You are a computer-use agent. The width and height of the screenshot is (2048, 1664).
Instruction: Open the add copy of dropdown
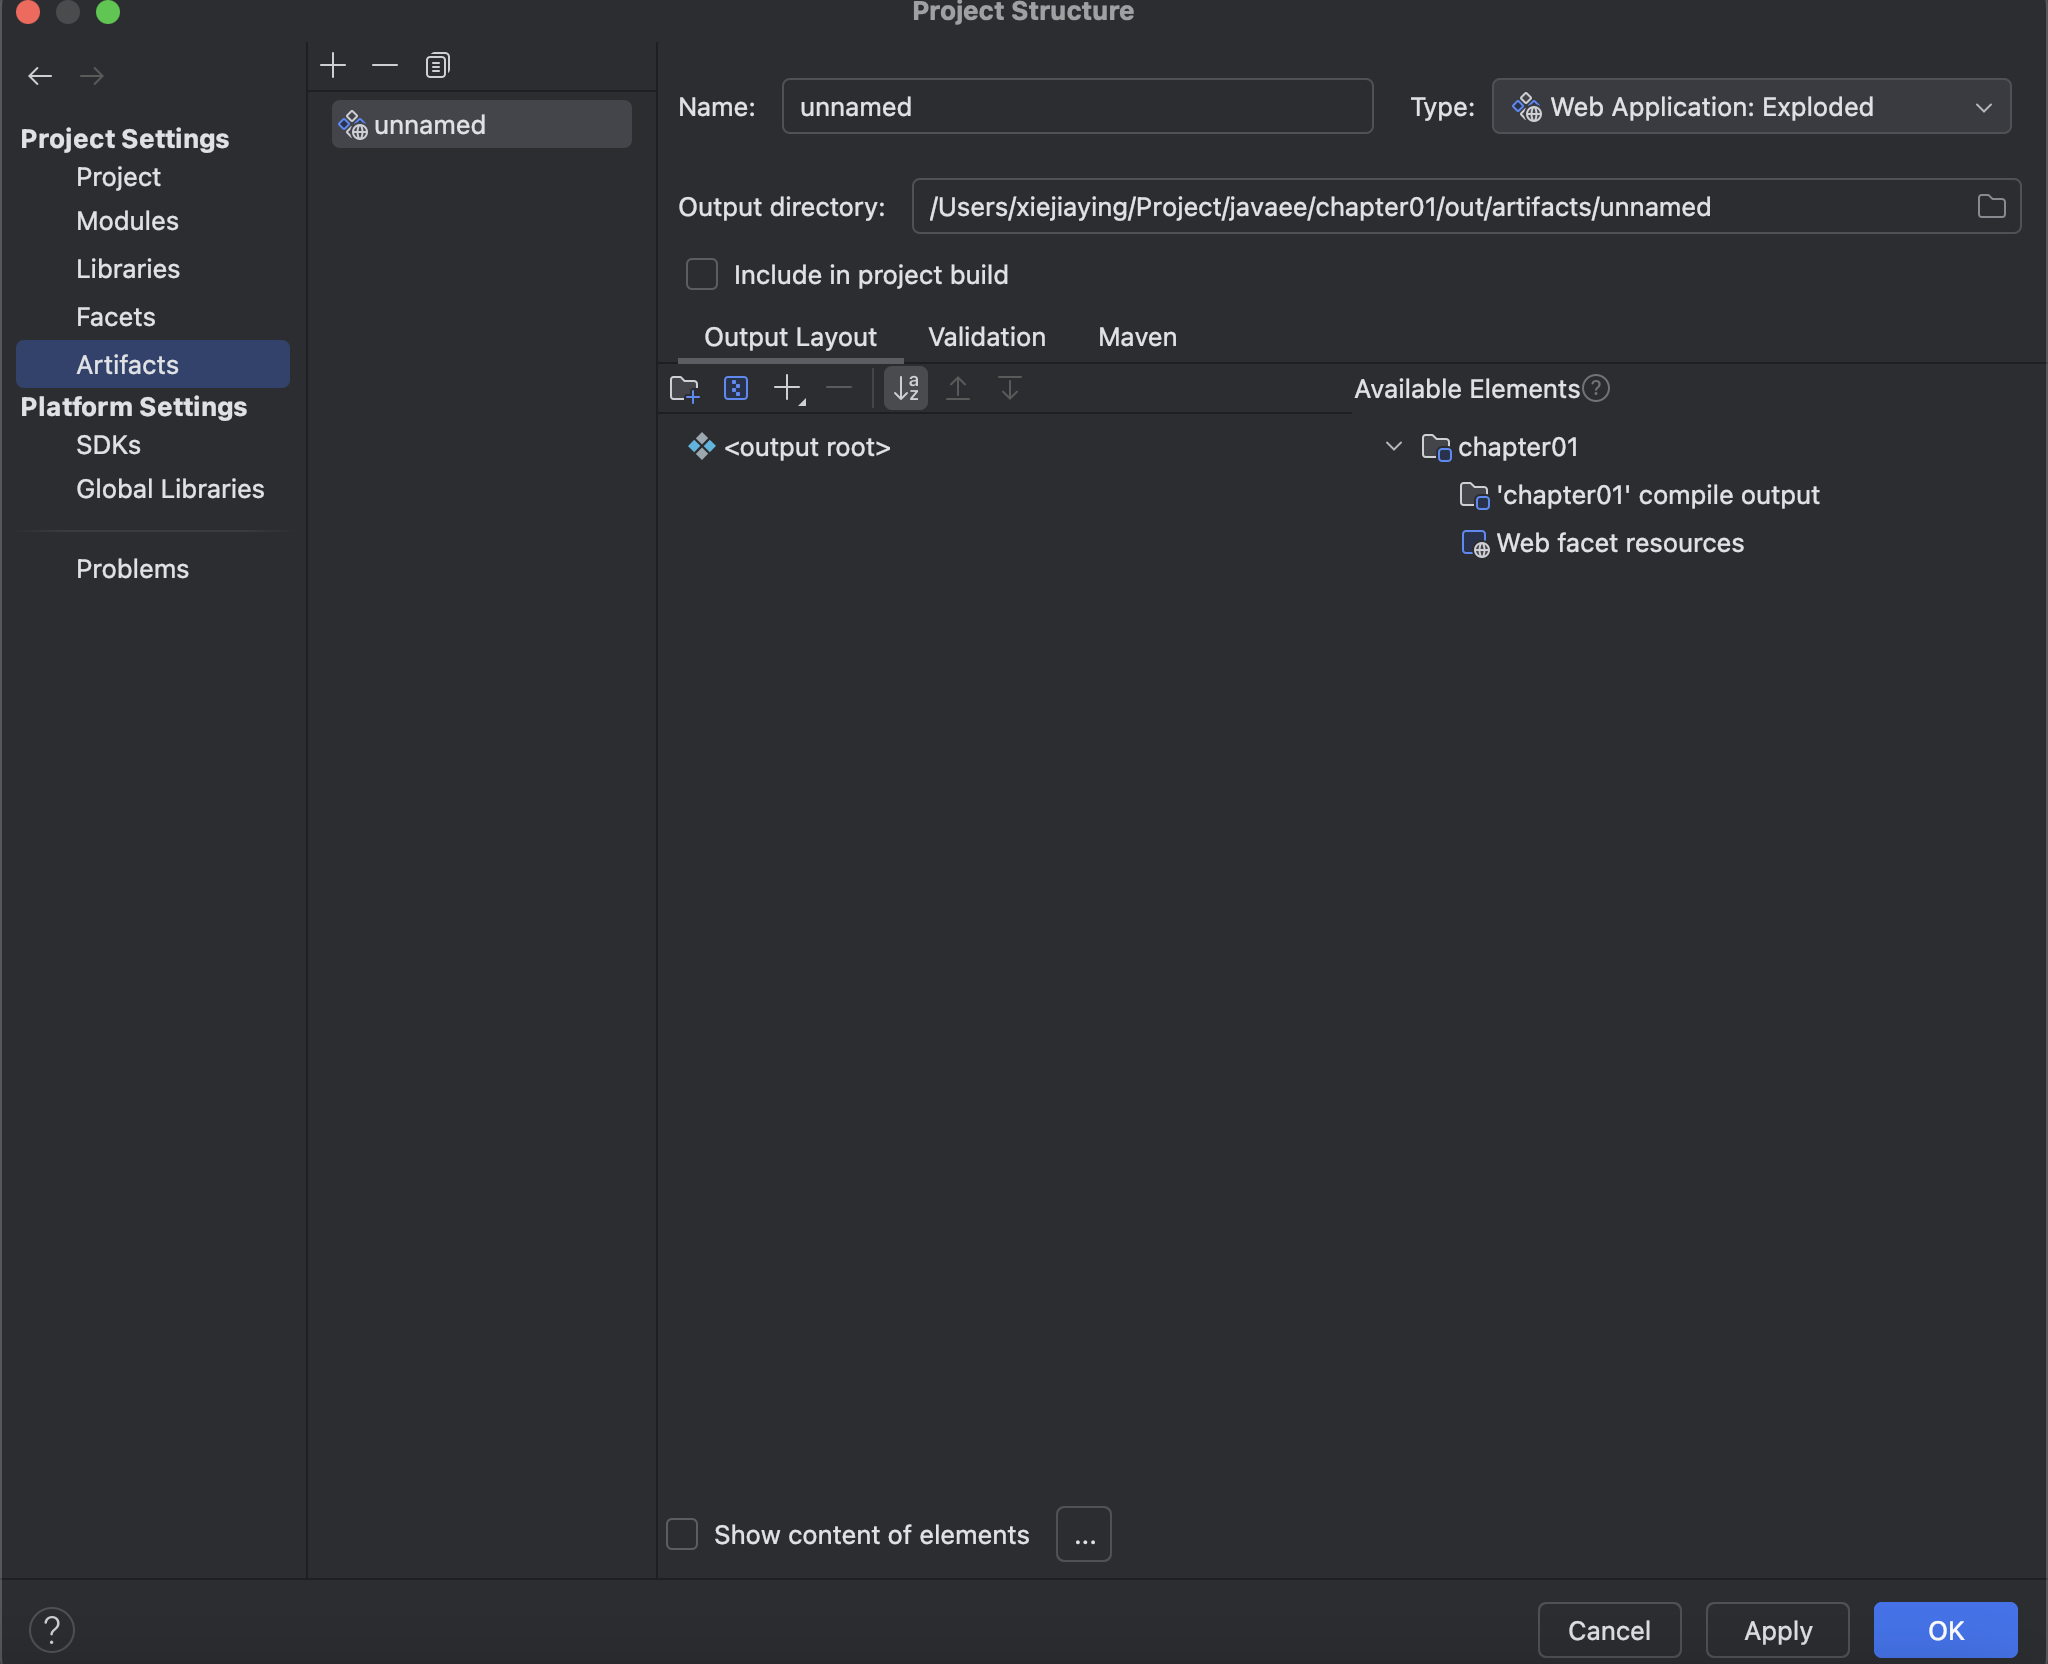(x=790, y=388)
